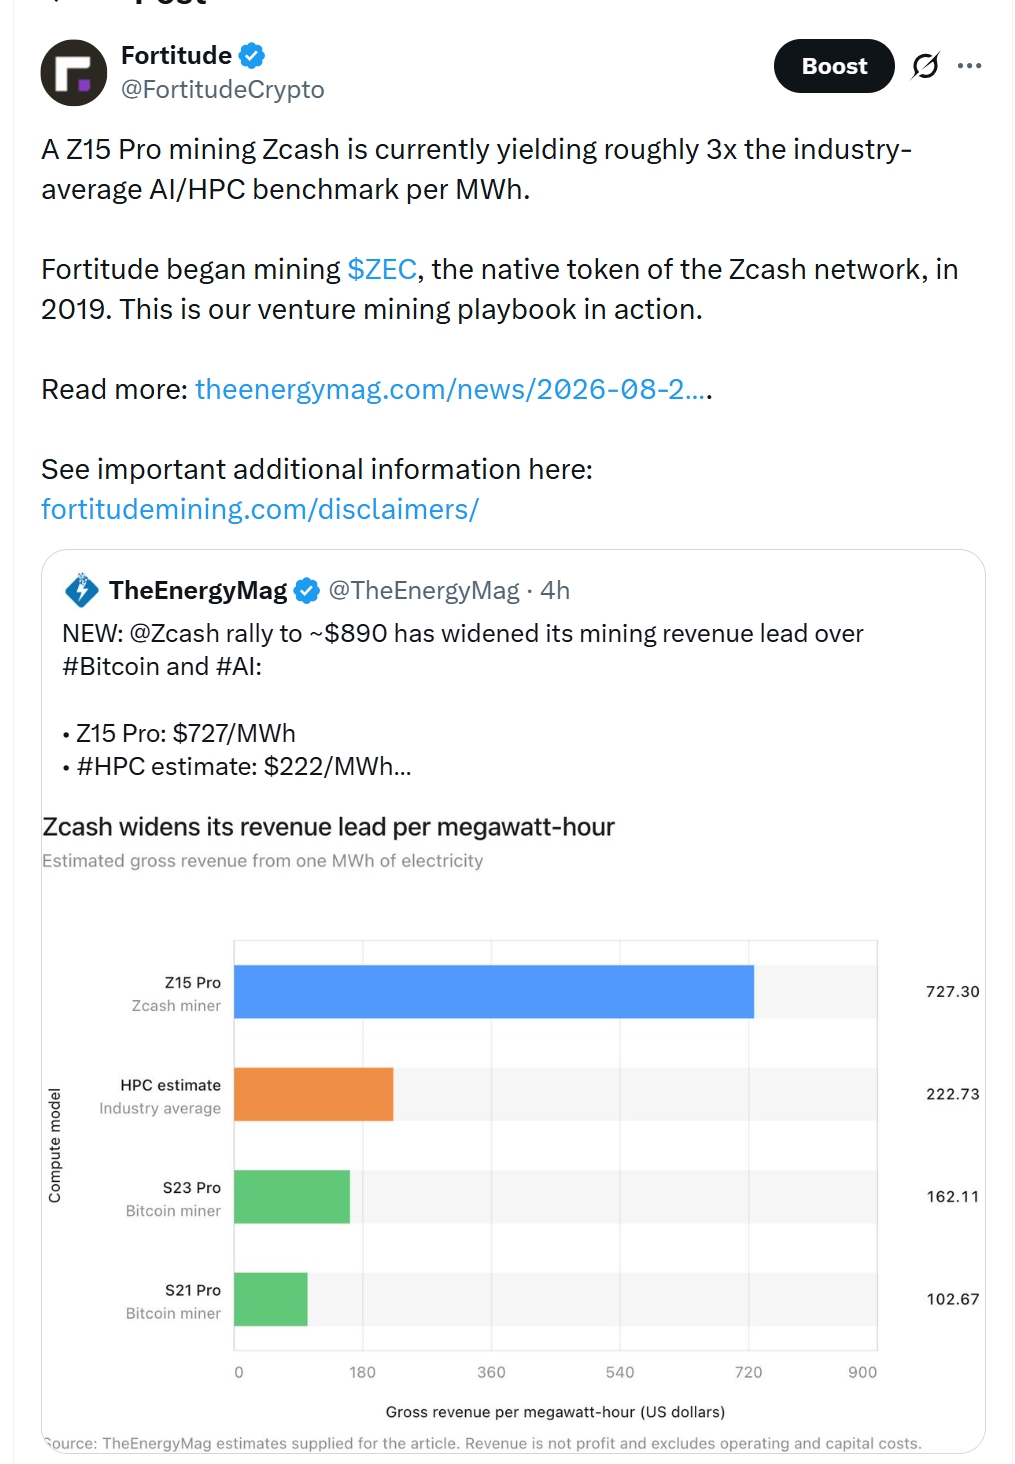The width and height of the screenshot is (1015, 1464).
Task: Click the green S21 Pro bar
Action: 271,1299
